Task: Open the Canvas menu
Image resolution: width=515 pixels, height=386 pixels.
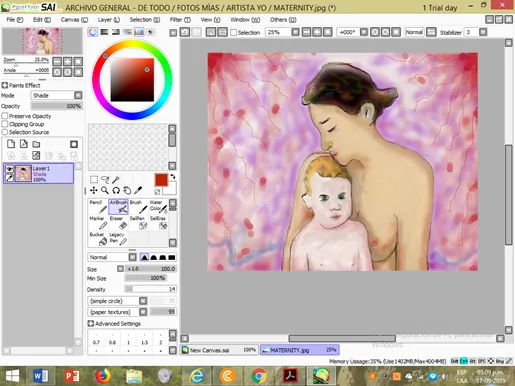Action: click(74, 20)
